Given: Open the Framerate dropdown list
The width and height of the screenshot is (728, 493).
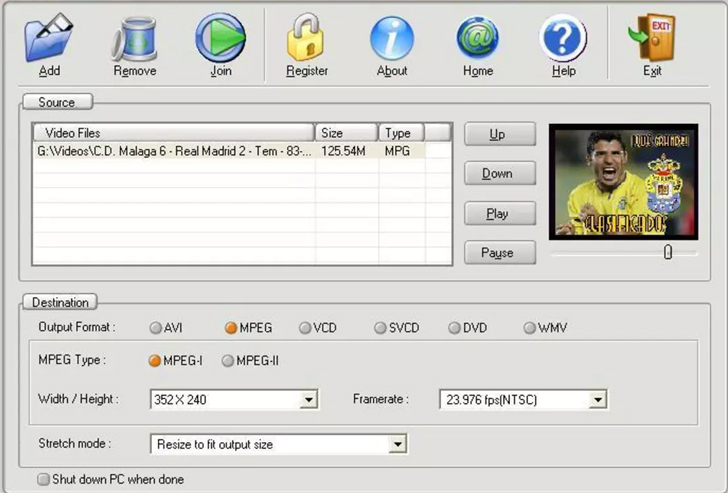Looking at the screenshot, I should [597, 400].
